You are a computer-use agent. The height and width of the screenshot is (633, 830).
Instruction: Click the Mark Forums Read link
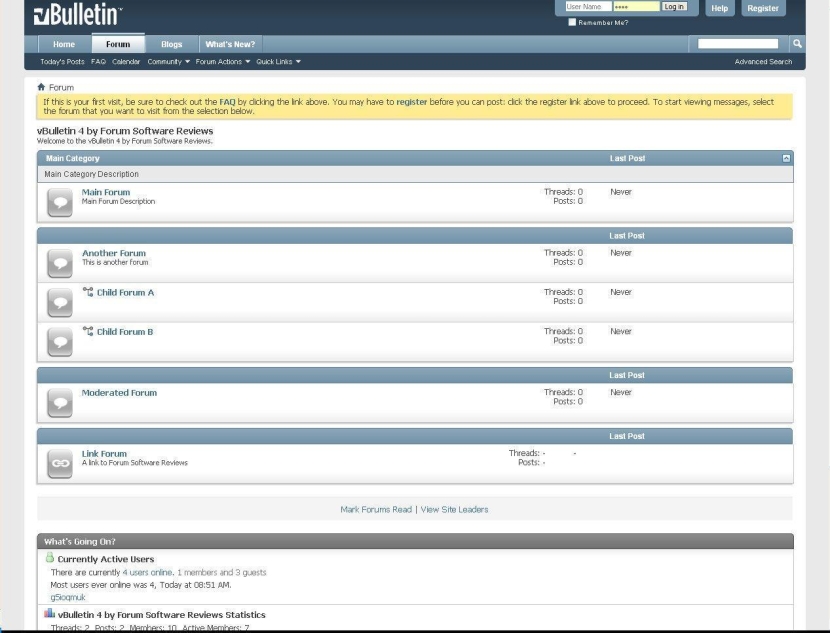pyautogui.click(x=378, y=509)
